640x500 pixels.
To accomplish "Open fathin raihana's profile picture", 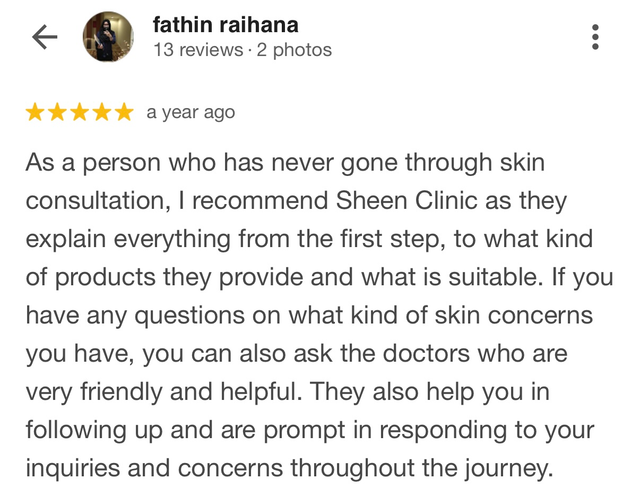I will 108,37.
